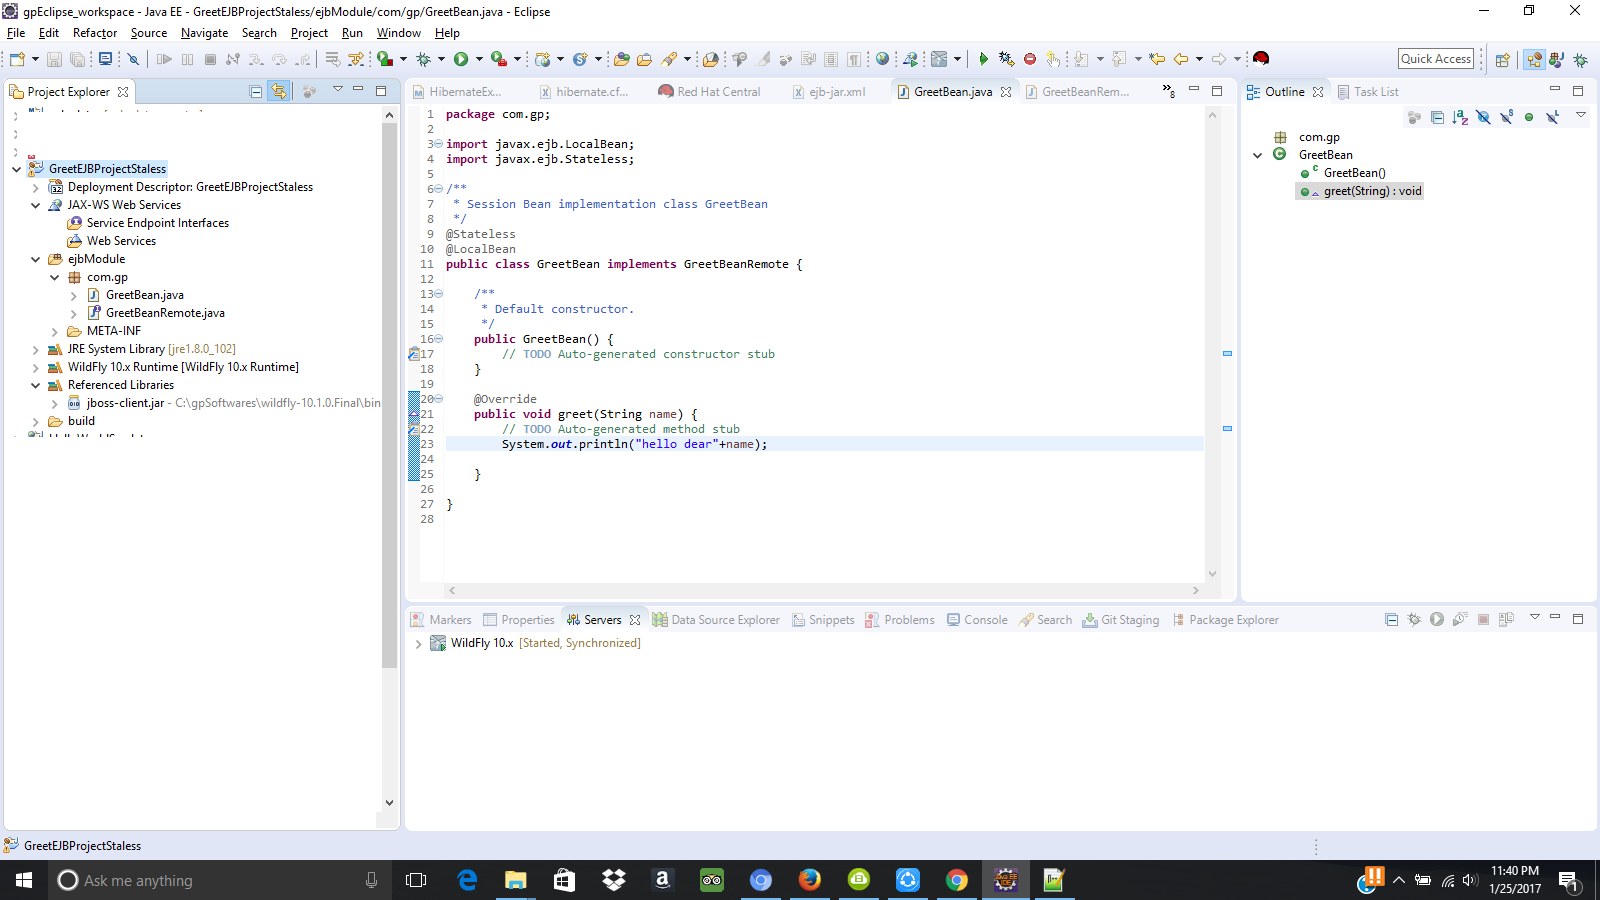
Task: Click the Skip All Breakpoints icon
Action: pyautogui.click(x=132, y=58)
